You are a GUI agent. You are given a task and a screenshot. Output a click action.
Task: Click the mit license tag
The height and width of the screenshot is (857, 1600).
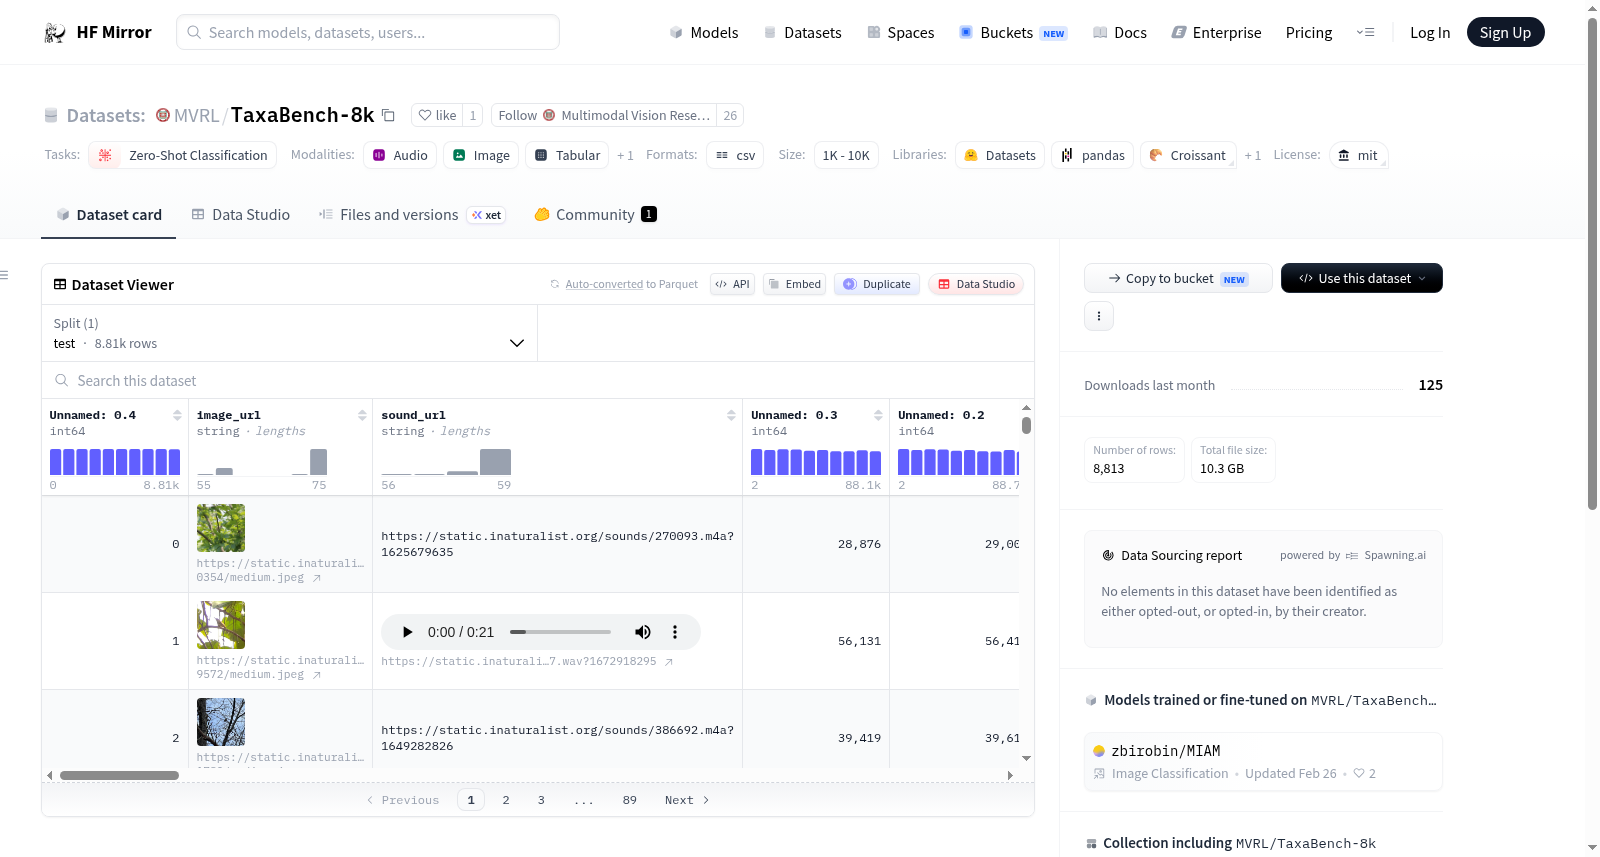(1358, 156)
